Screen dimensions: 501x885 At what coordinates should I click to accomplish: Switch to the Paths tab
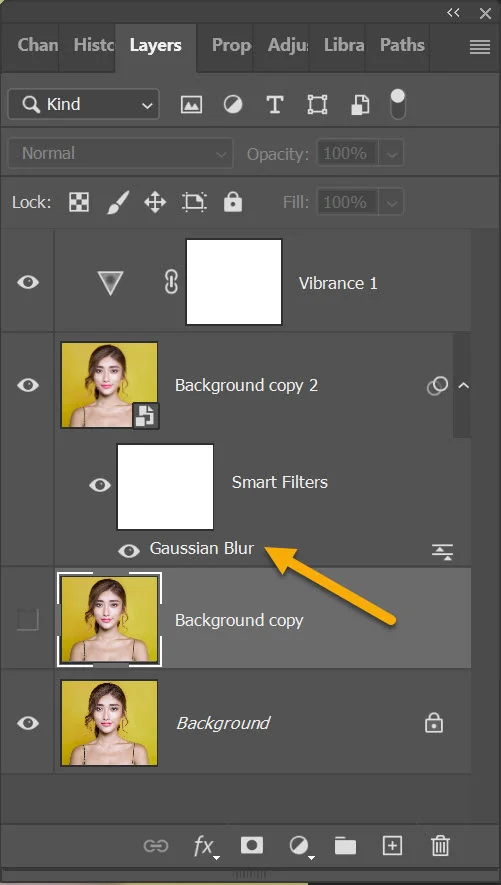click(402, 45)
